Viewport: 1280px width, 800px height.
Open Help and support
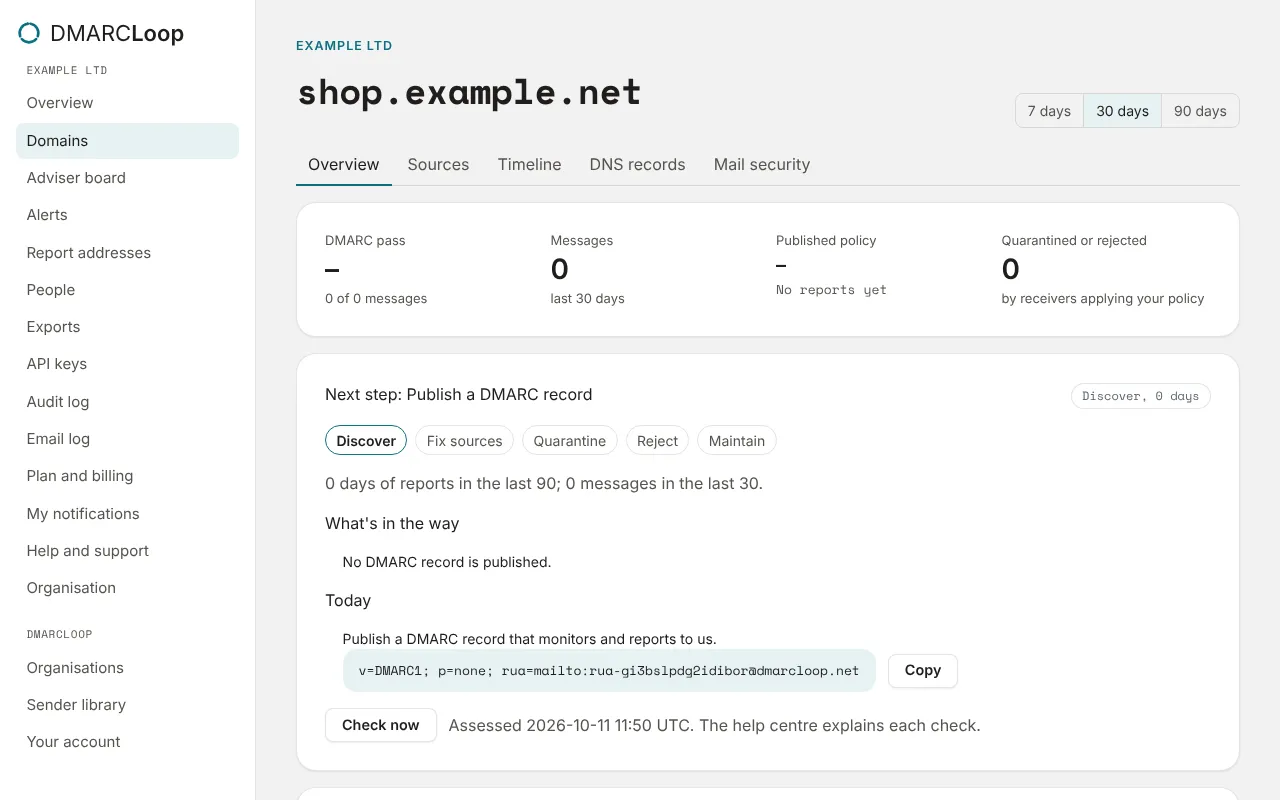tap(127, 551)
